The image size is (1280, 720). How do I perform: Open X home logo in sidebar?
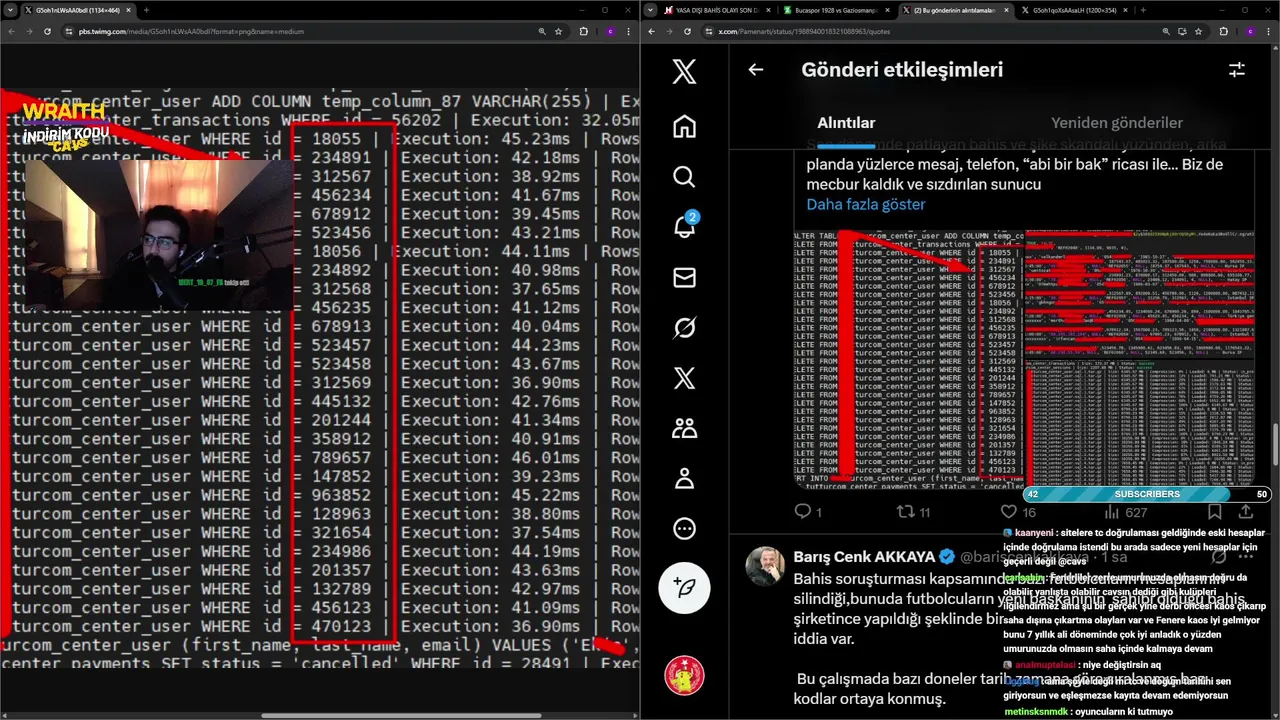pyautogui.click(x=684, y=72)
